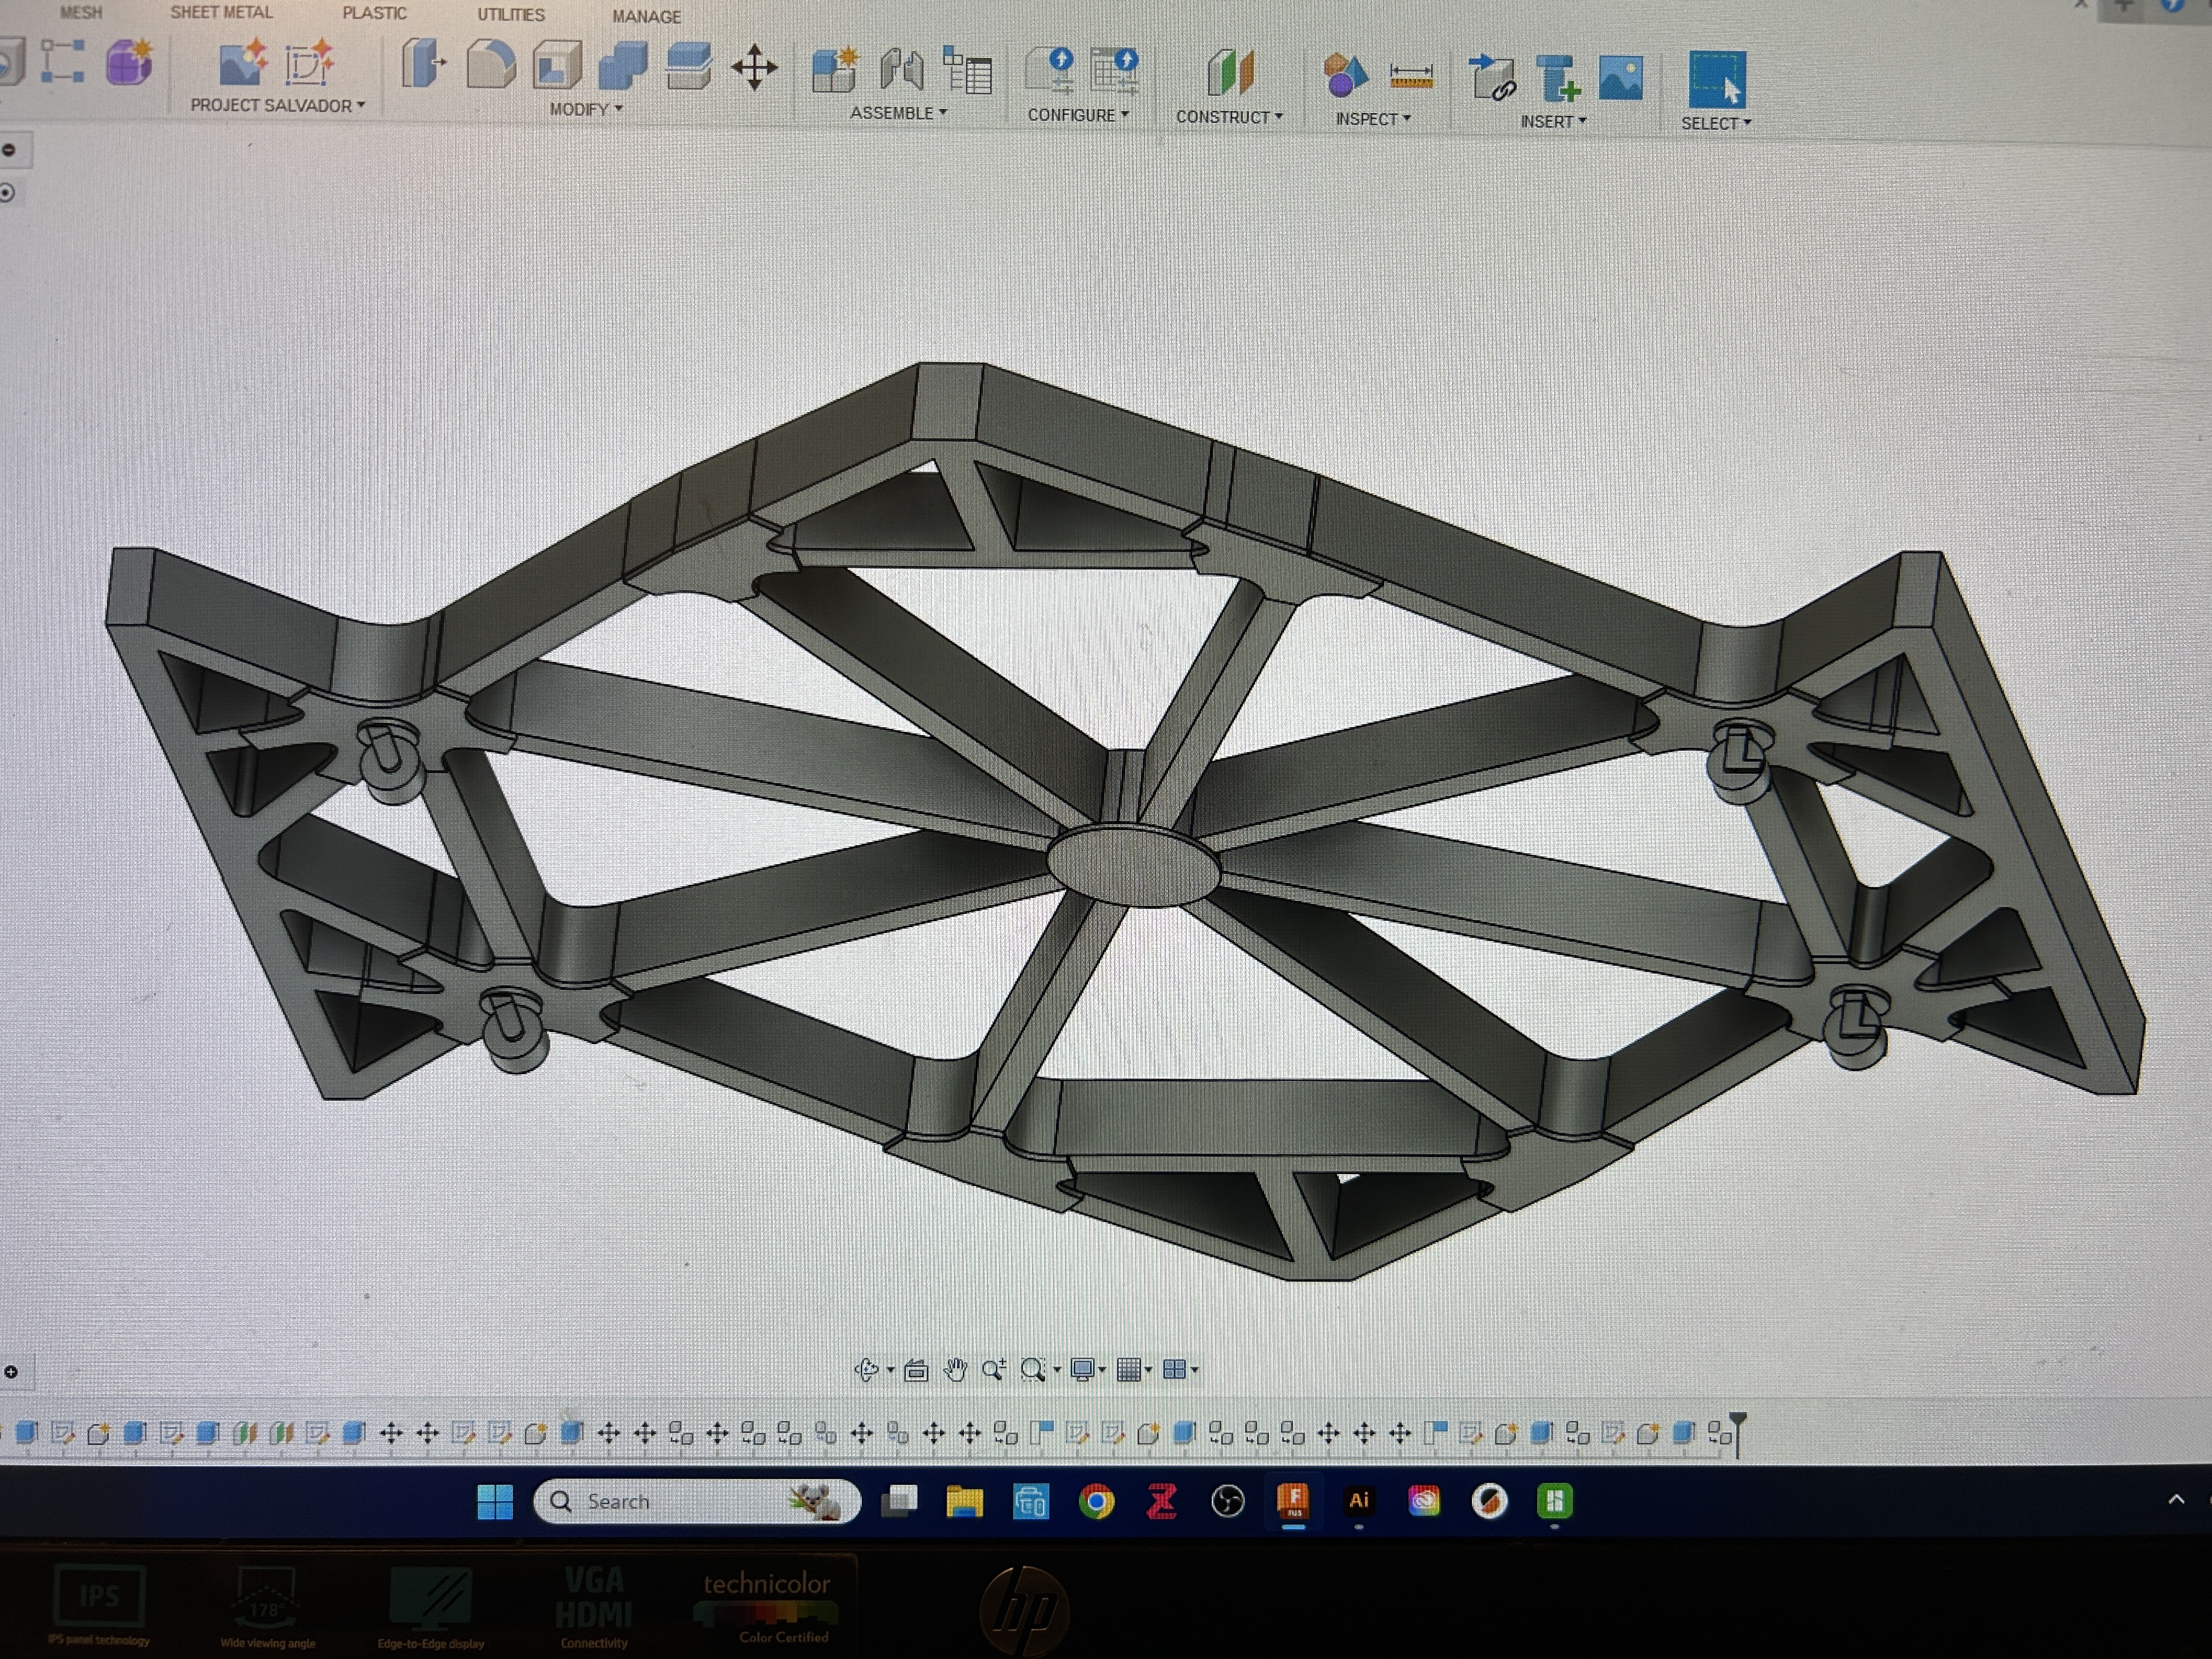Click the Insert McMaster-Carr Component icon
Viewport: 2212px width, 1659px height.
1558,78
